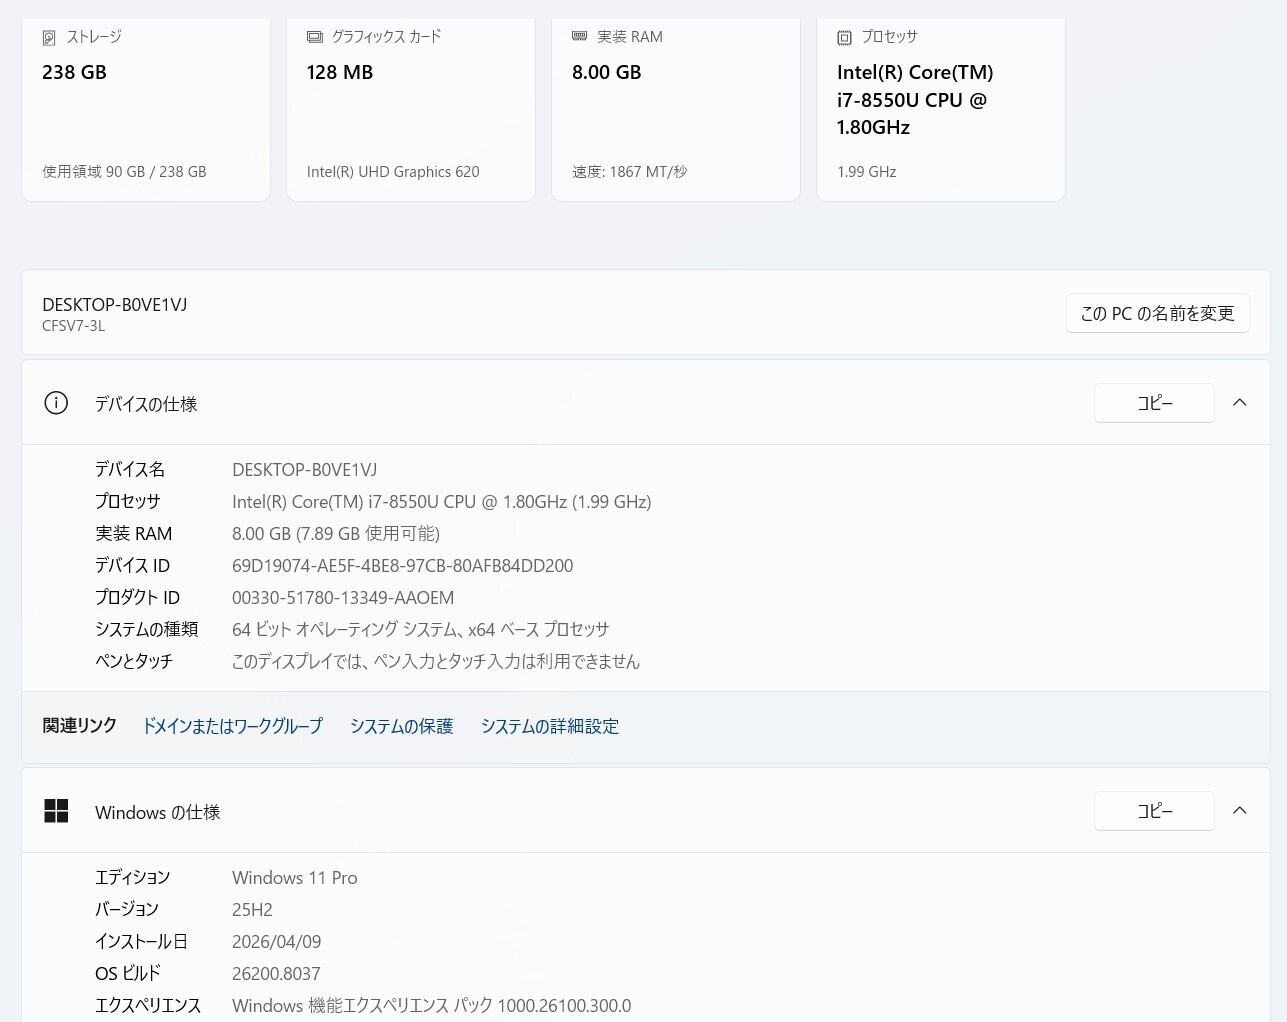Click the info icon next to デバイスの仕様
Screen dimensions: 1287x1022
56,403
